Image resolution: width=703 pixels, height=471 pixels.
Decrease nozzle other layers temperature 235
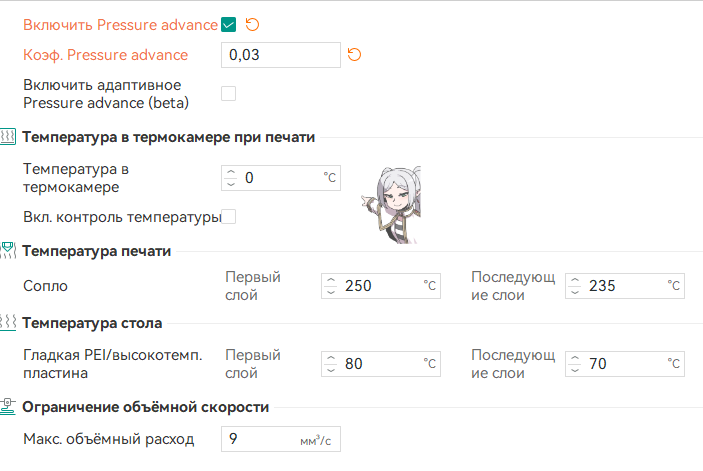575,291
